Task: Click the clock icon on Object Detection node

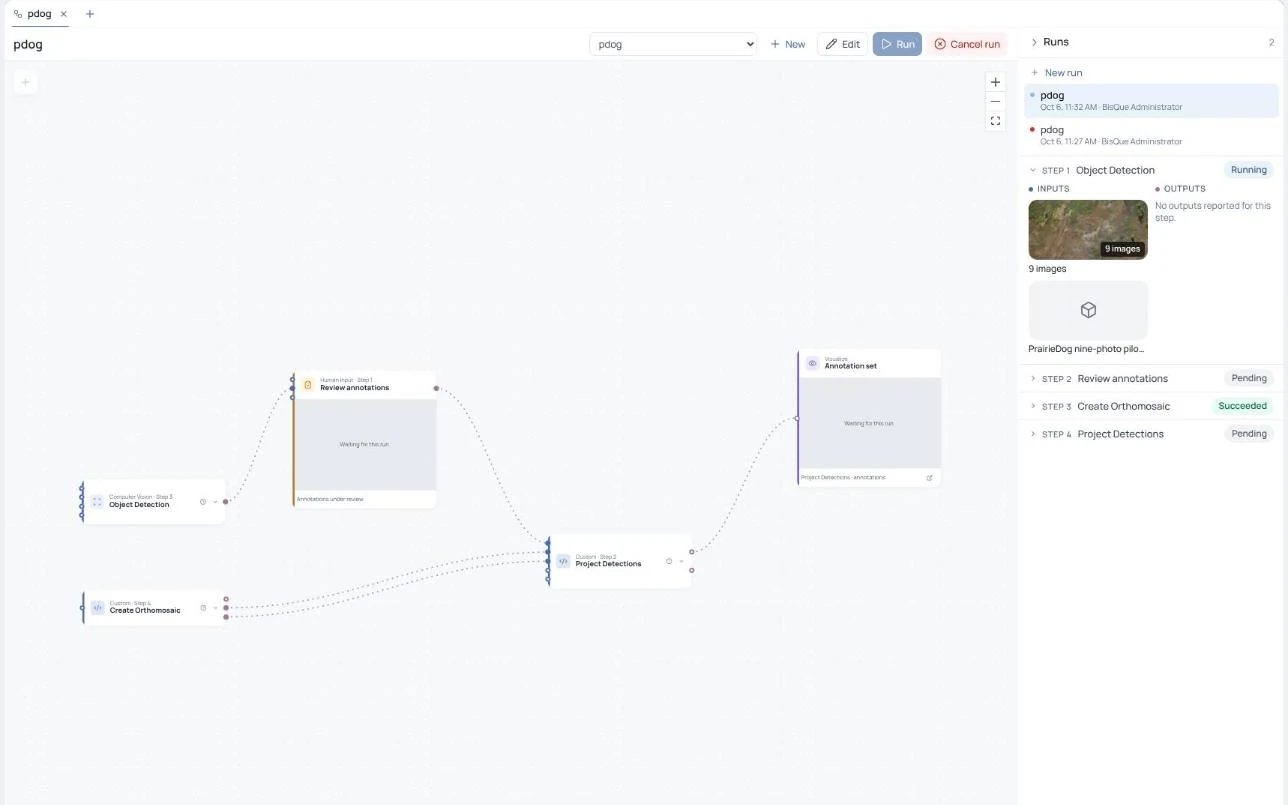Action: coord(203,502)
